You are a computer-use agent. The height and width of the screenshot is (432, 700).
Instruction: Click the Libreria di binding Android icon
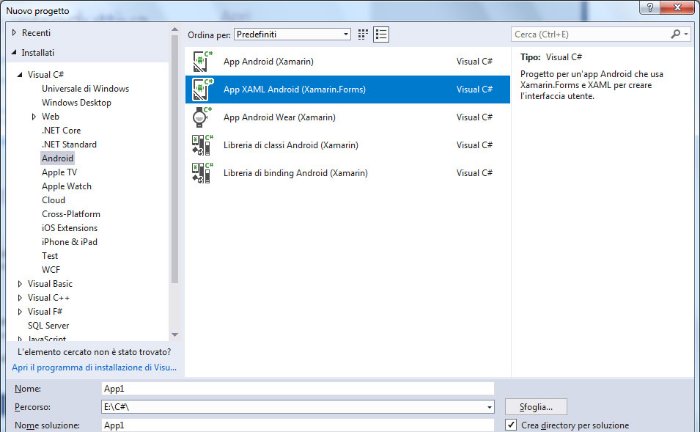click(x=202, y=173)
